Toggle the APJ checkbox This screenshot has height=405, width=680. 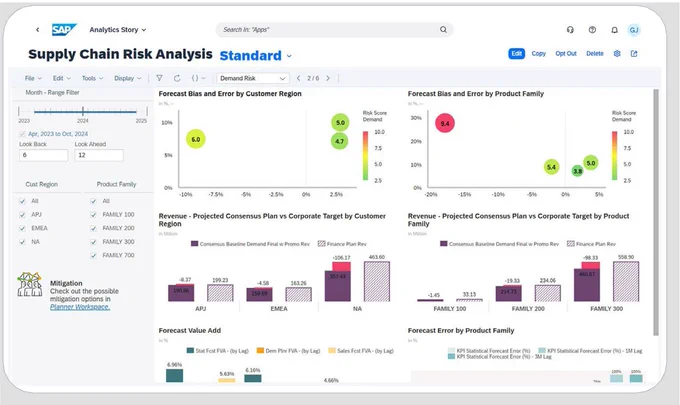coord(22,215)
